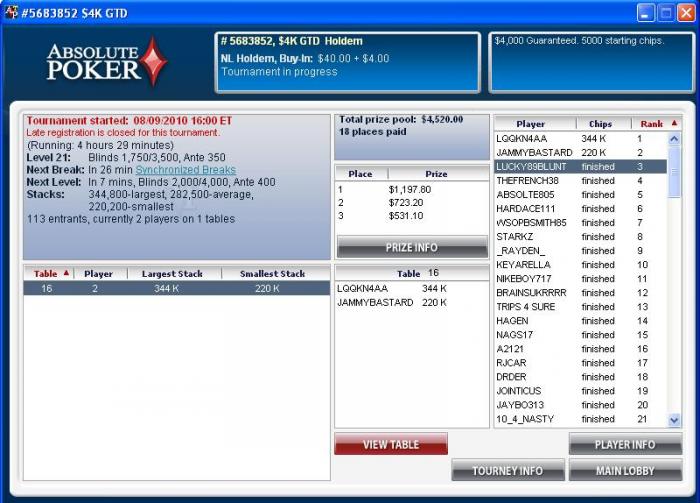Click the Tournament started date line
This screenshot has width=700, height=503.
click(129, 121)
